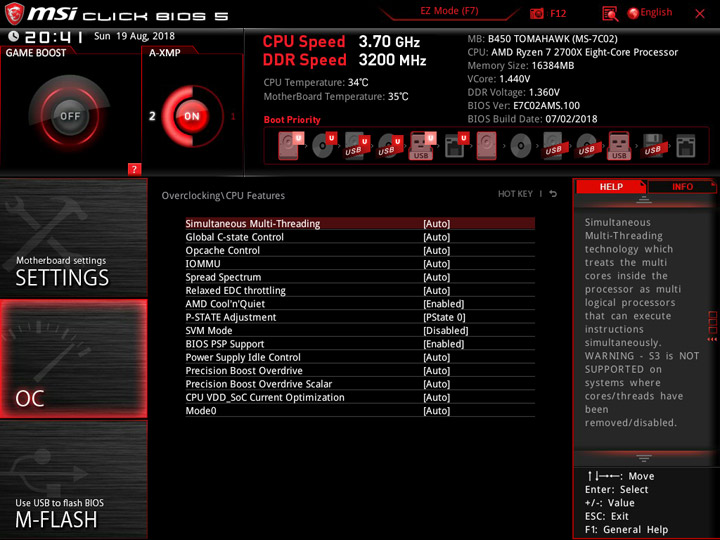Select the UEFI CD/DVD boot device icon
Screen dimensions: 720x540
pos(324,146)
